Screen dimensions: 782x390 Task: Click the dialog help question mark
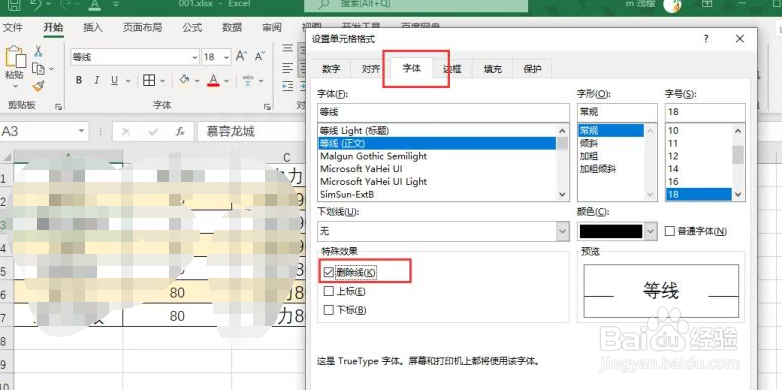click(x=706, y=38)
